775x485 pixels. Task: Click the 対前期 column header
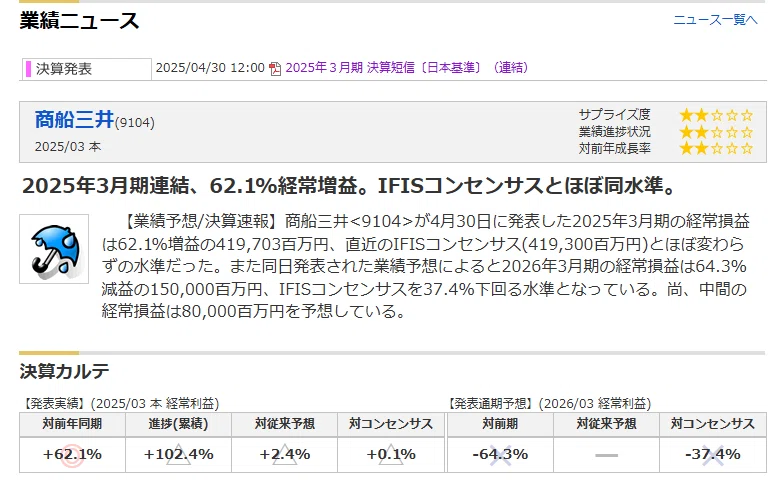coord(500,424)
